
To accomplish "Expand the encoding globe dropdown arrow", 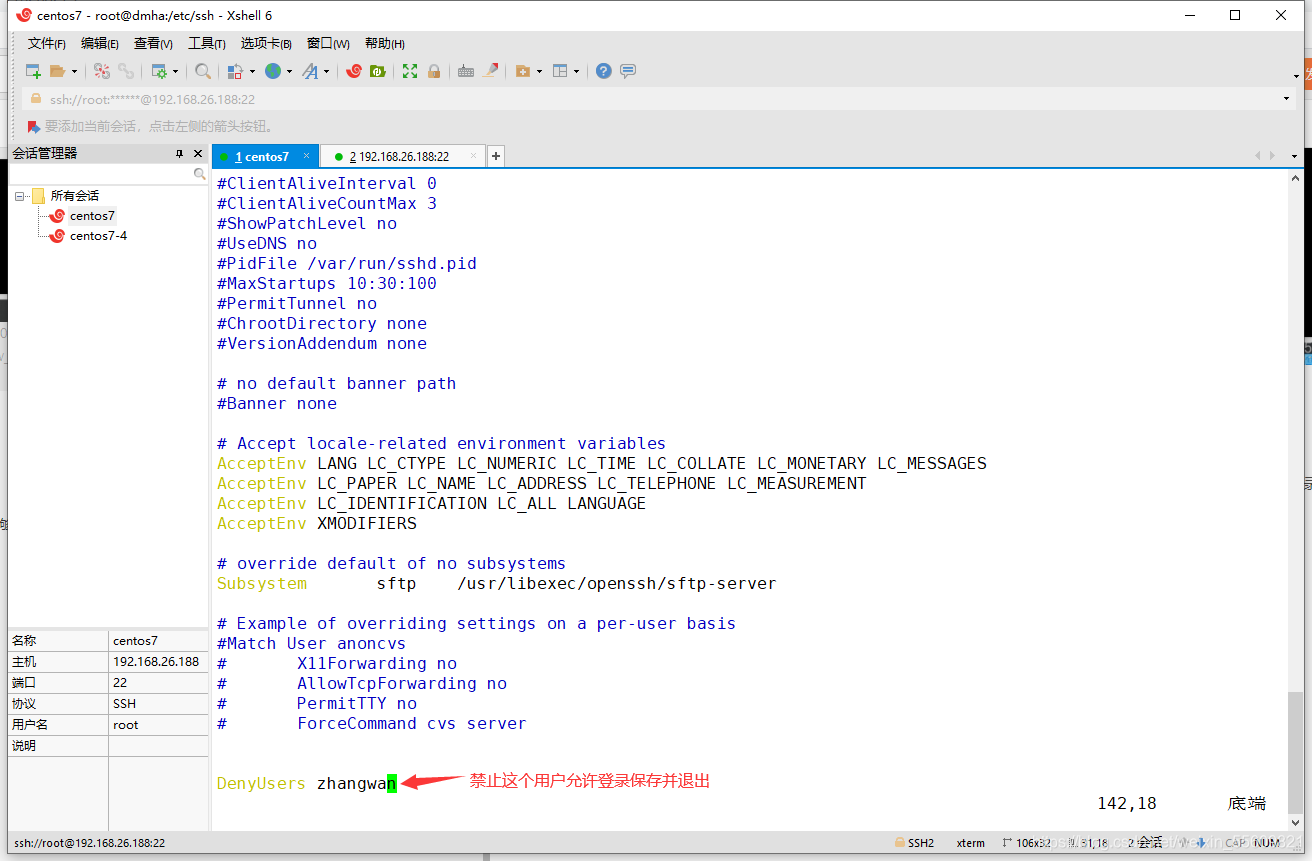I will point(290,71).
